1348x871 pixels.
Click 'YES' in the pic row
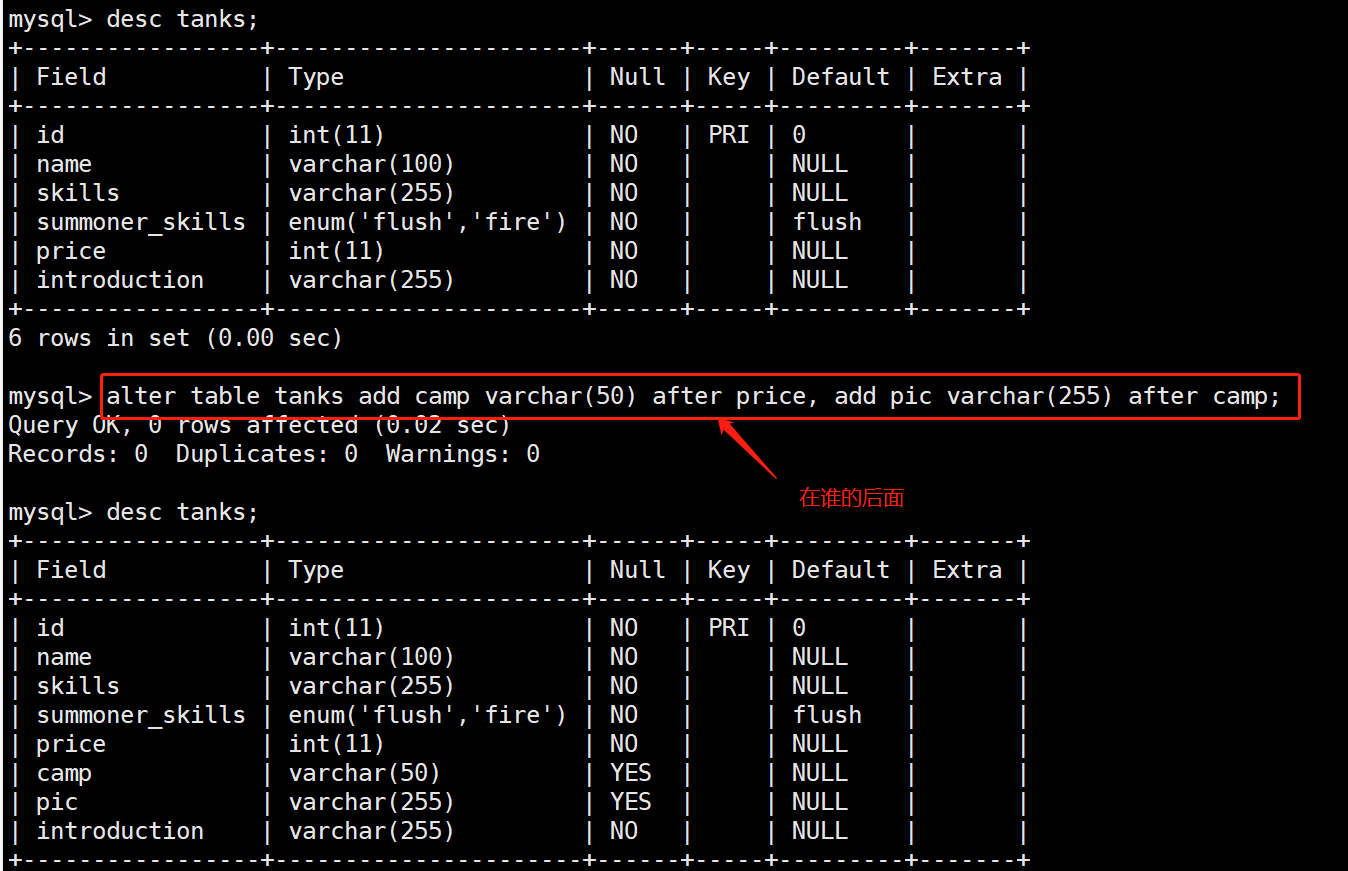pyautogui.click(x=631, y=803)
